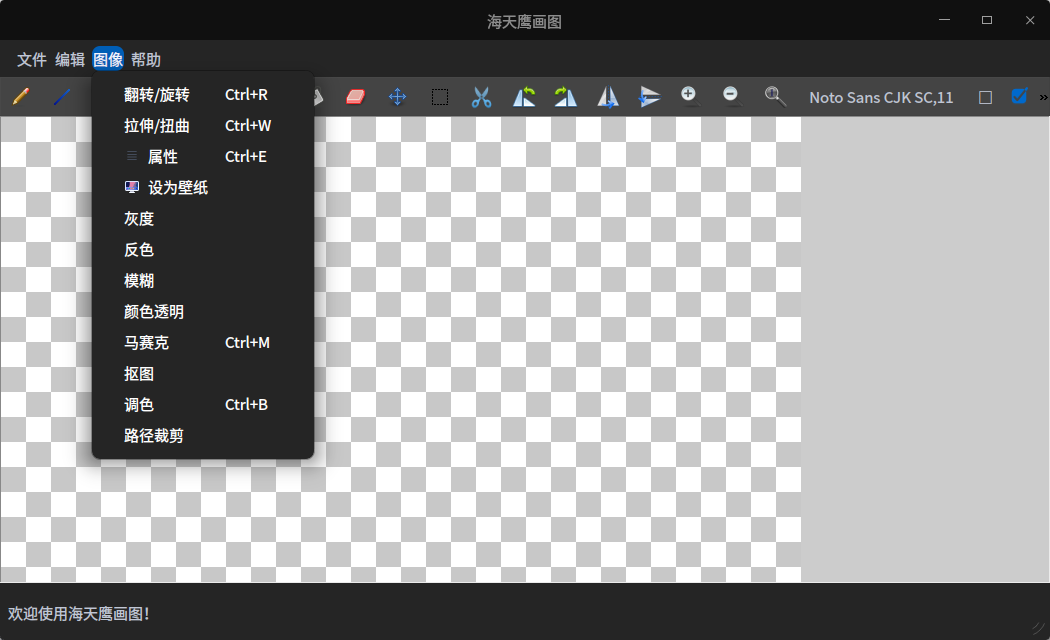The width and height of the screenshot is (1050, 640).
Task: Choose 马赛克 mosaic menu entry
Action: [x=203, y=342]
